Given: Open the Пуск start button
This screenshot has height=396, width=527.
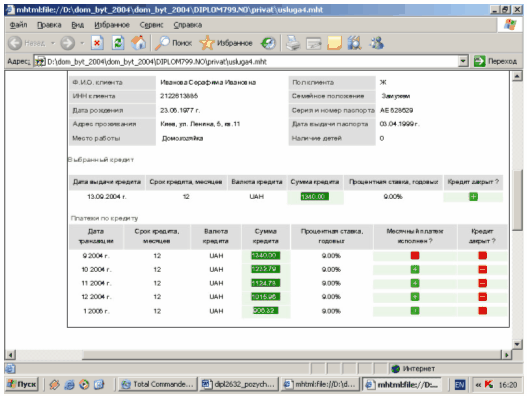Looking at the screenshot, I should (x=22, y=384).
